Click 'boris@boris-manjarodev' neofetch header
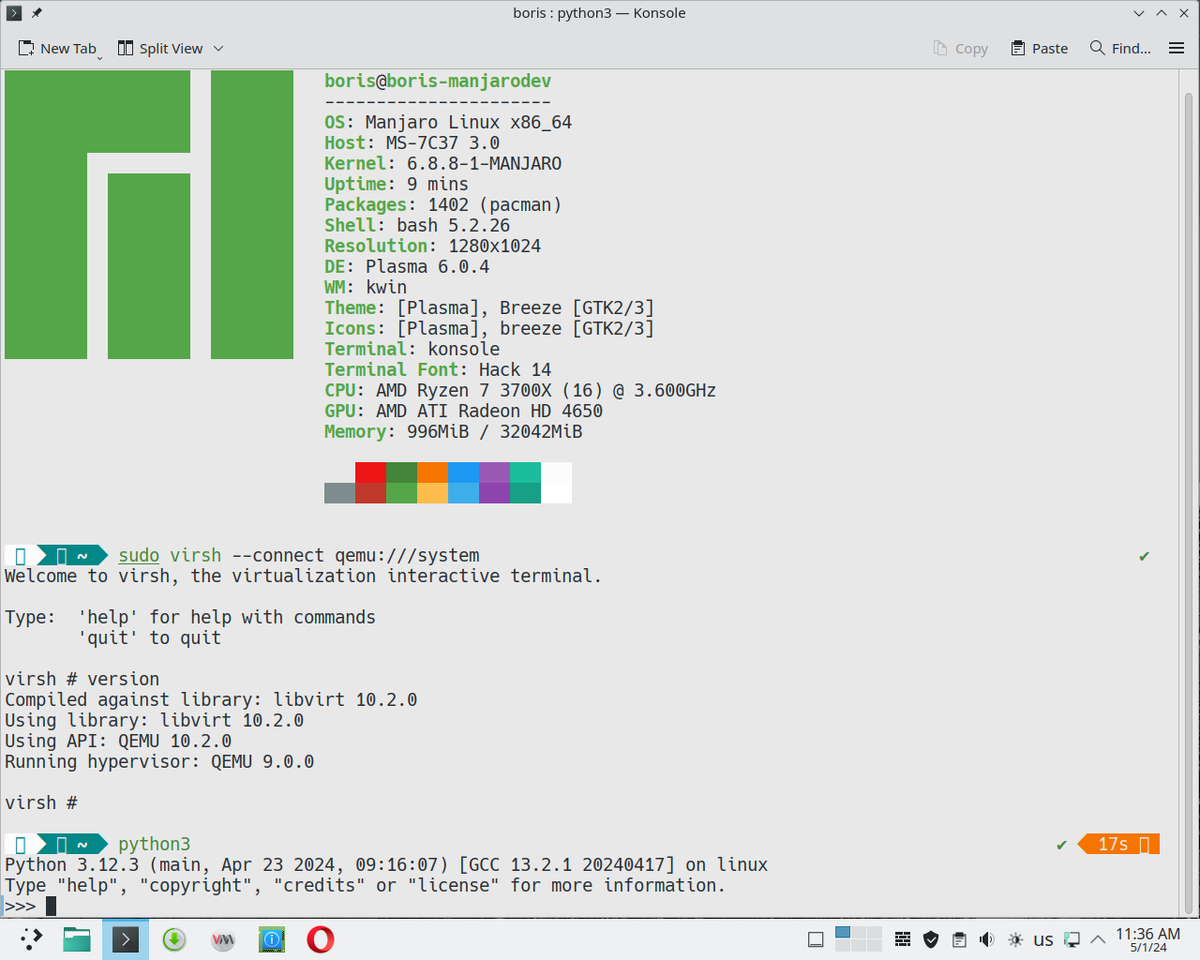The image size is (1200, 960). (x=438, y=81)
